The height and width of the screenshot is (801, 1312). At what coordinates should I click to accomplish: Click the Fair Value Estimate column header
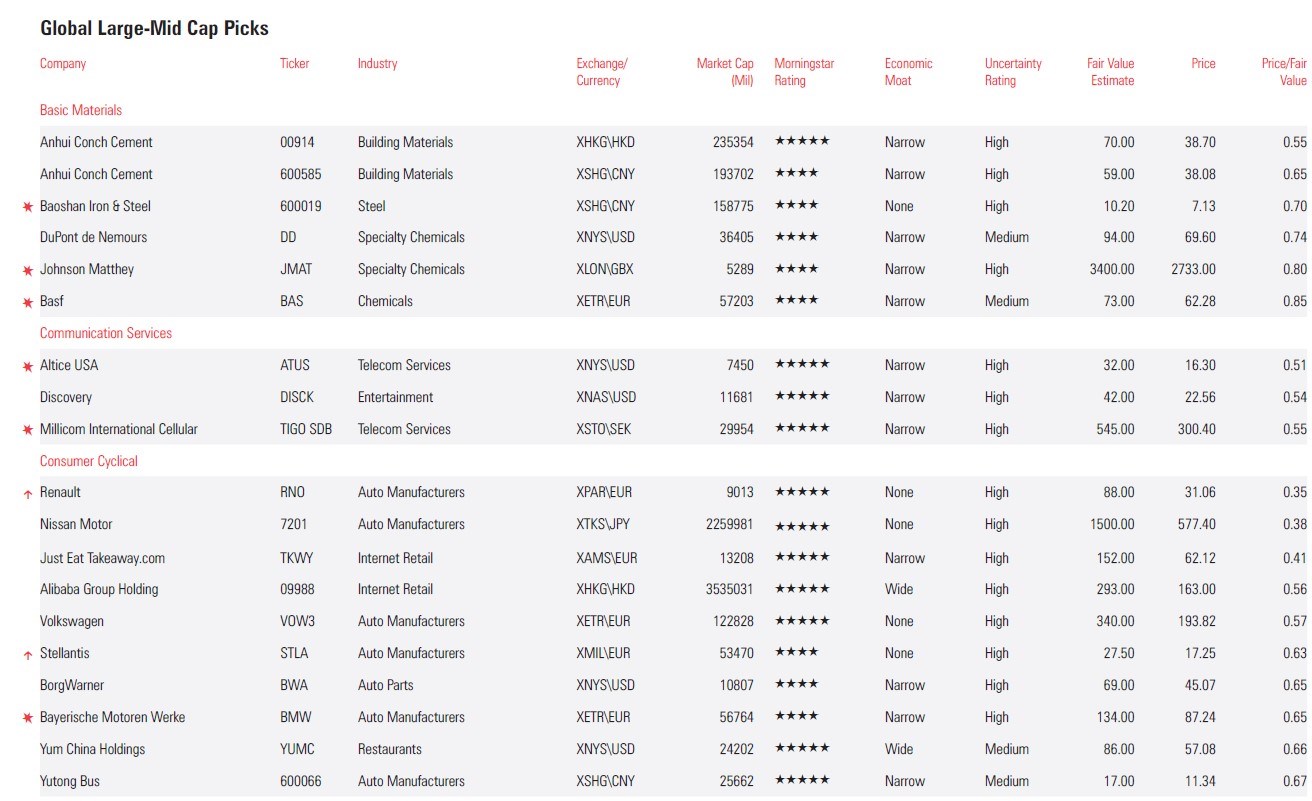1110,72
